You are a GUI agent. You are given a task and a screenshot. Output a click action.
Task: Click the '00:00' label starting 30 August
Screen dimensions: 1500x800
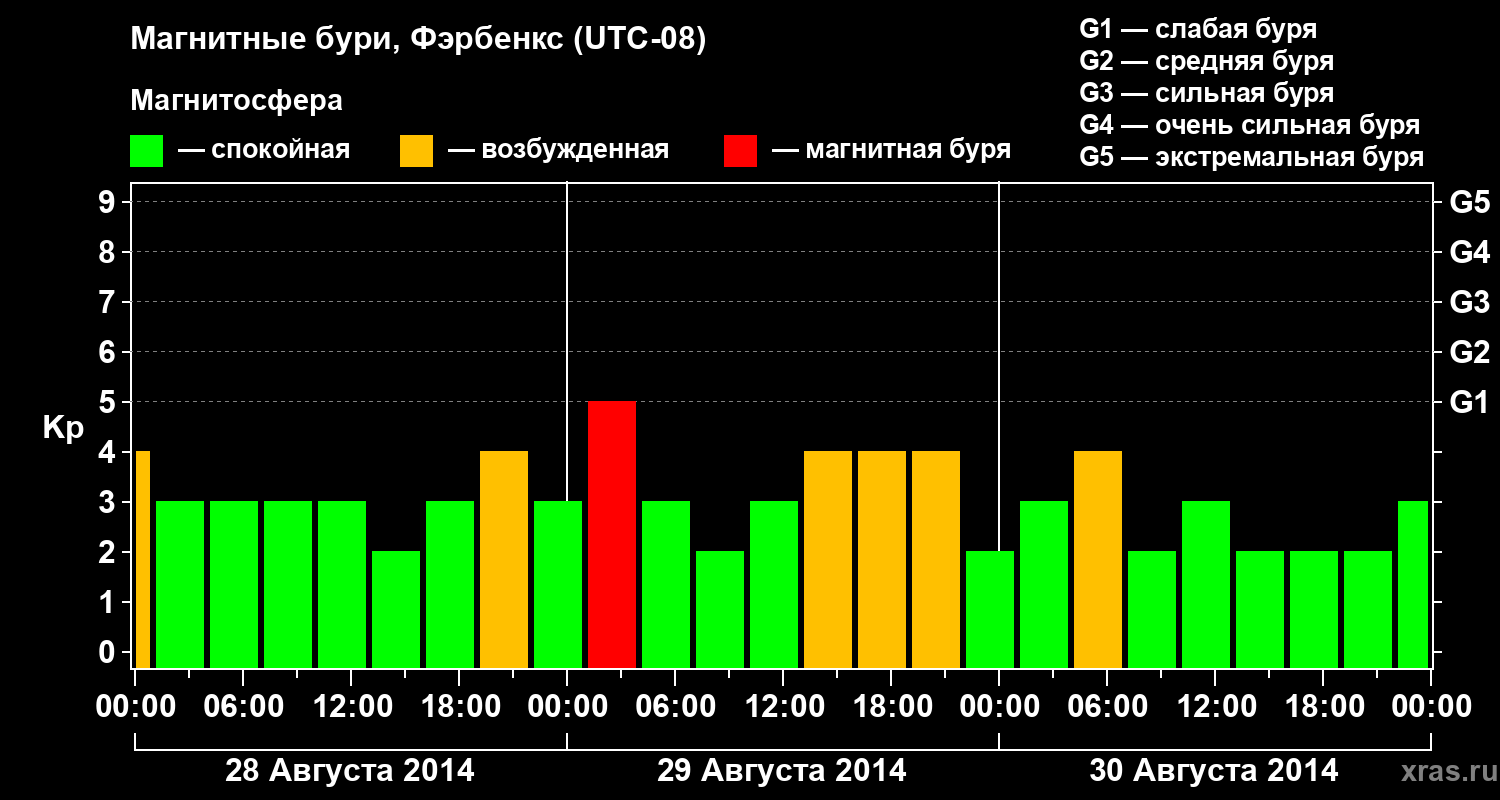click(x=999, y=707)
